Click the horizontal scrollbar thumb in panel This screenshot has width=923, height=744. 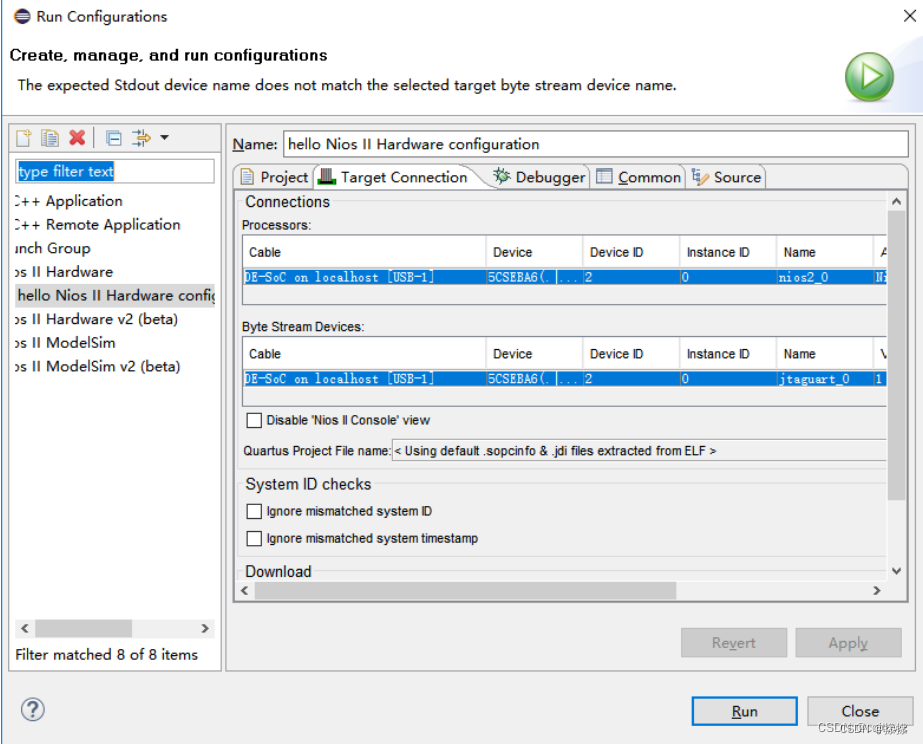pyautogui.click(x=465, y=590)
